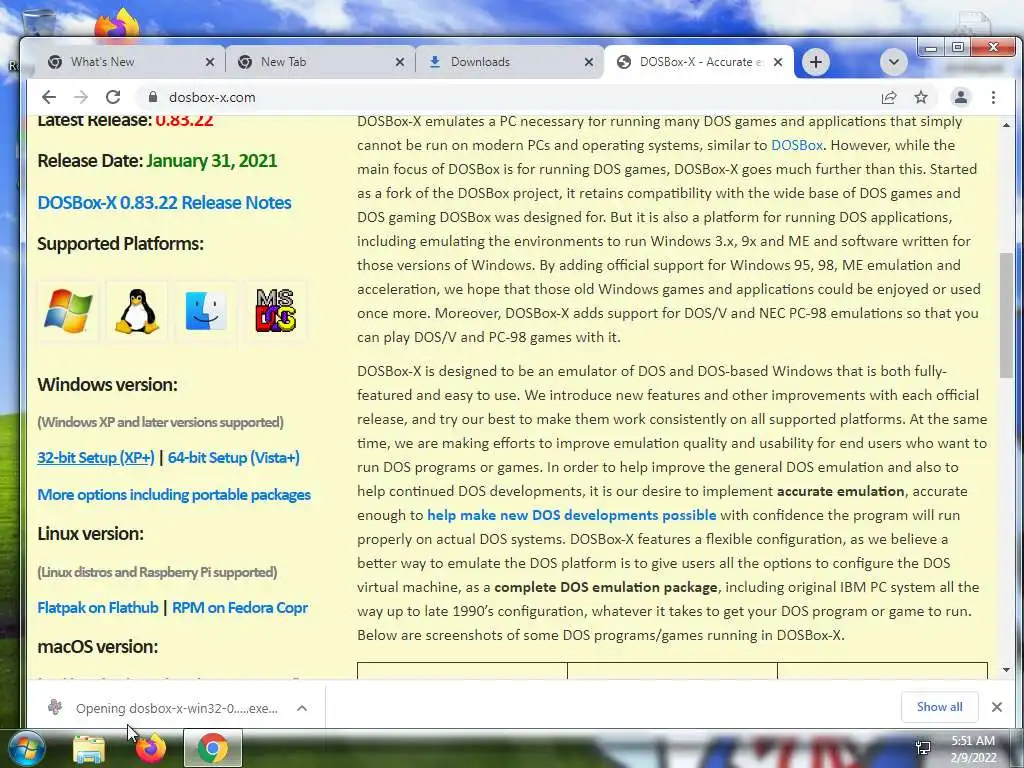
Task: Click the page scroll up arrow
Action: pyautogui.click(x=1006, y=125)
